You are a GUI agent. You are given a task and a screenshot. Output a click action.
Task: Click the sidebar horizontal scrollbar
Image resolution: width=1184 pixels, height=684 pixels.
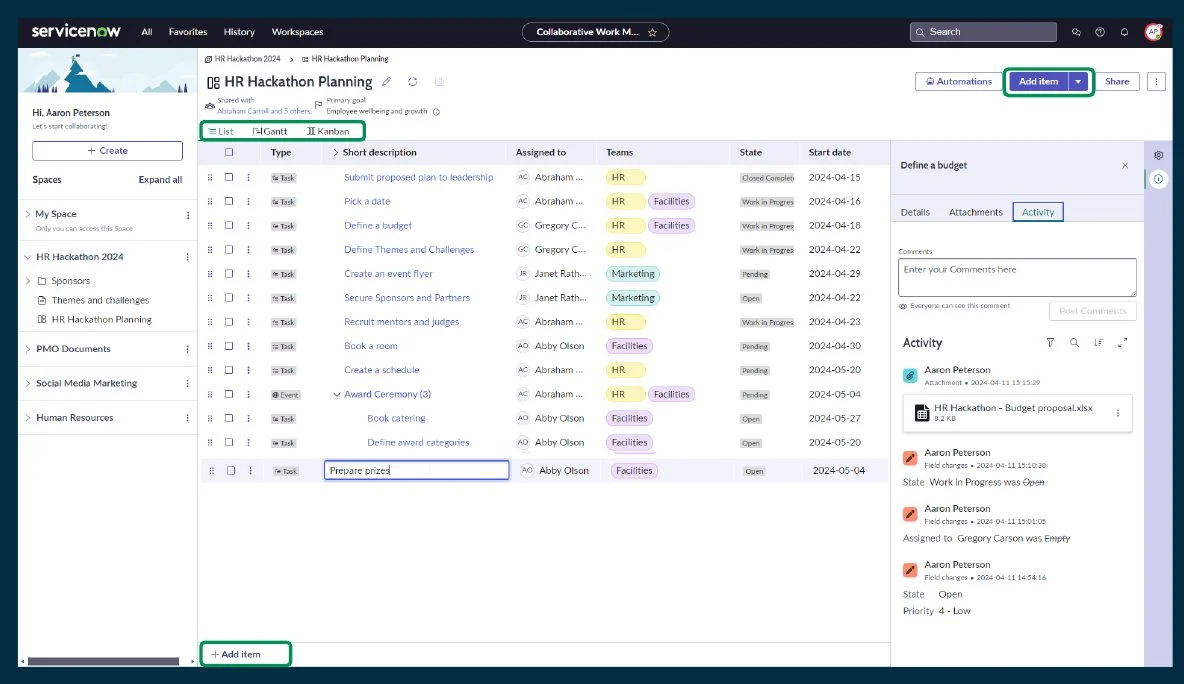[103, 661]
